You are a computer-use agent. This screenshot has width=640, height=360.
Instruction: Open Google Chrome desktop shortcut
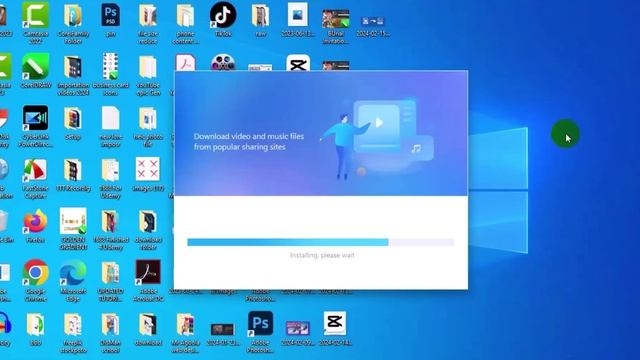[36, 273]
